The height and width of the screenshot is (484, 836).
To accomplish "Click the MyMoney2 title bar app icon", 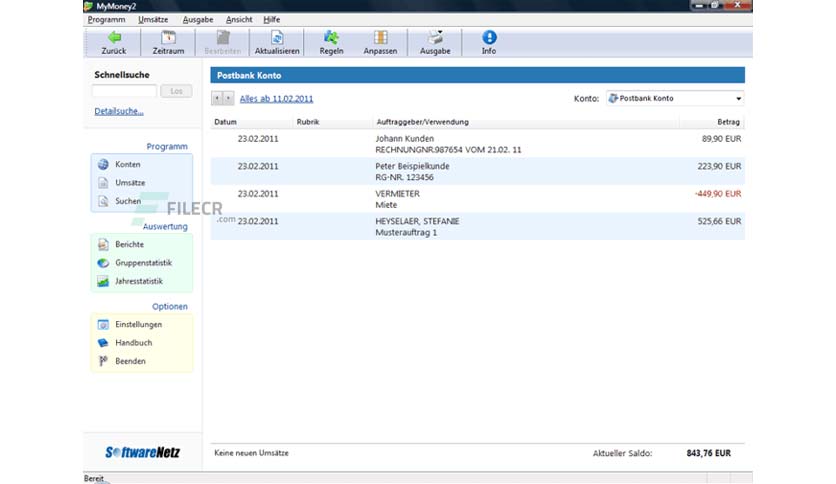I will coord(89,6).
